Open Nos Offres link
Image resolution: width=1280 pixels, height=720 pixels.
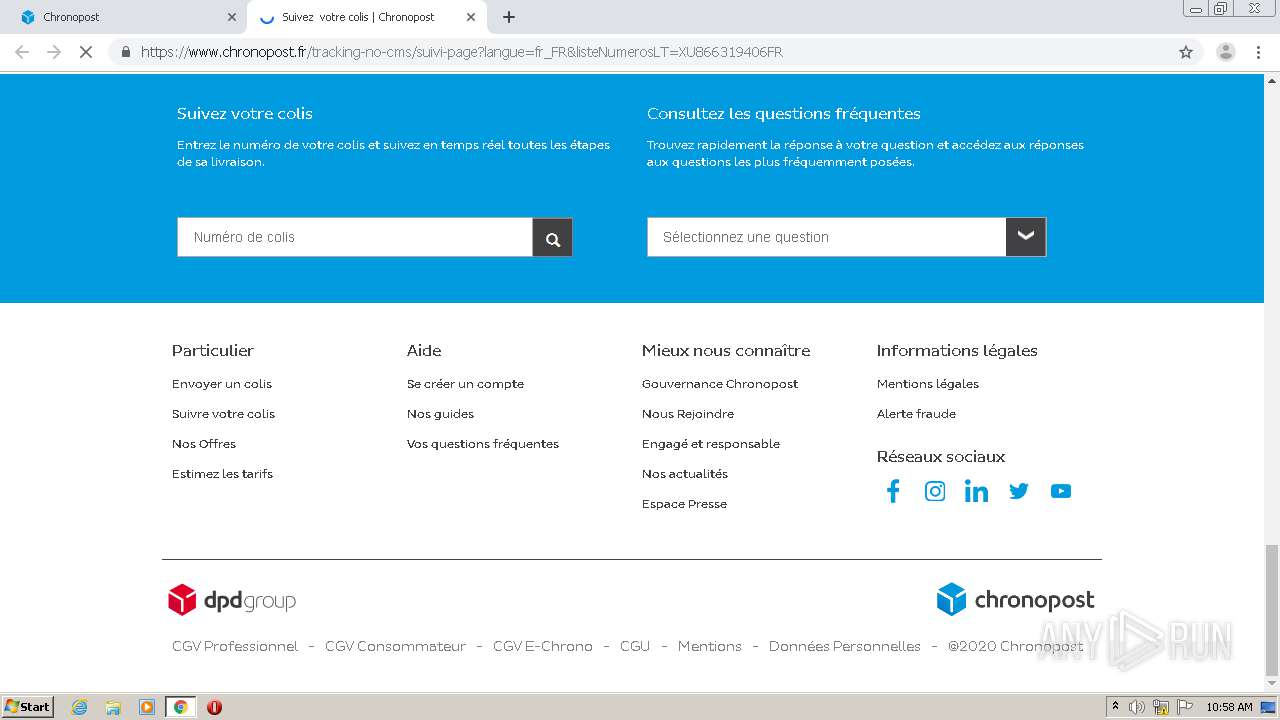coord(204,444)
